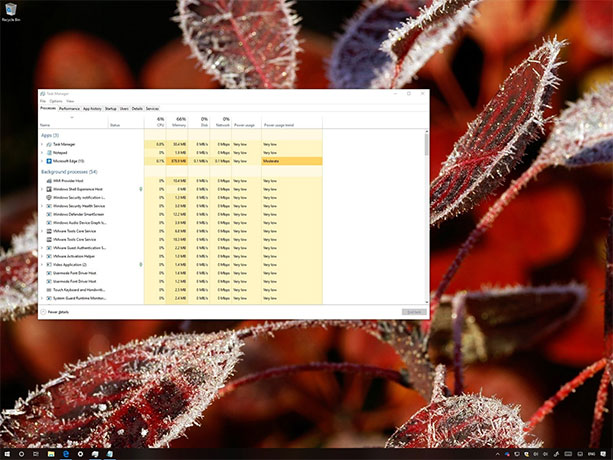Expand Windows Shell Experience Host row
This screenshot has width=613, height=460.
[42, 189]
